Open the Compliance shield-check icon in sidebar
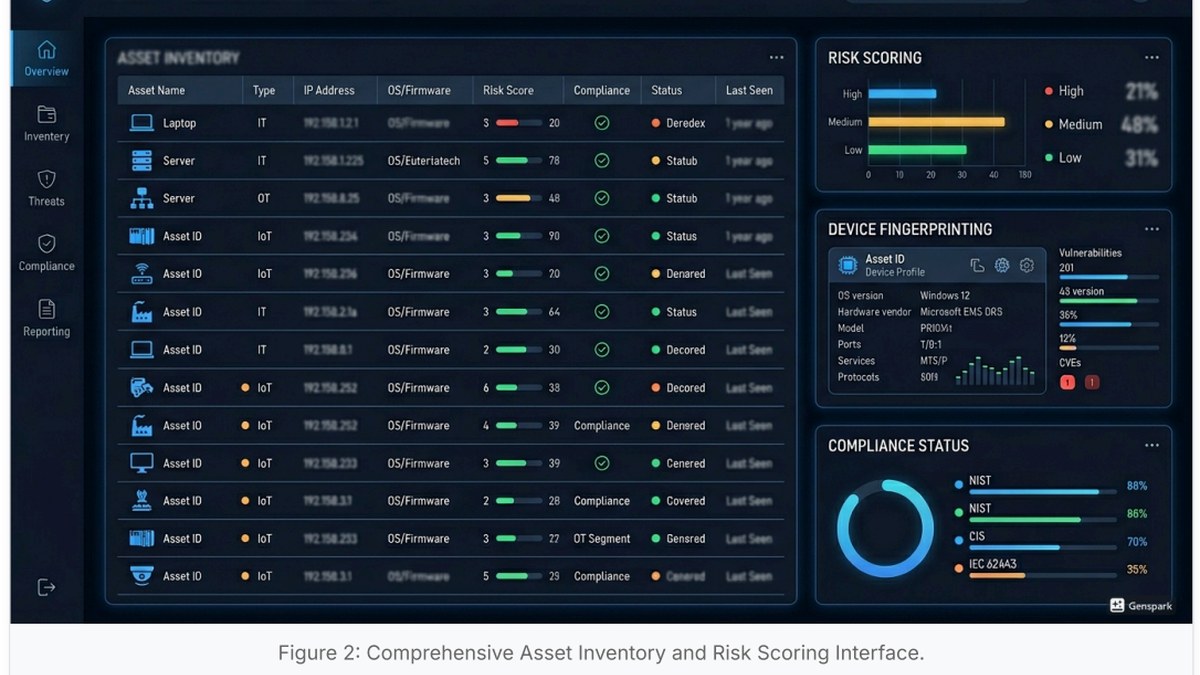The height and width of the screenshot is (675, 1200). (x=46, y=244)
